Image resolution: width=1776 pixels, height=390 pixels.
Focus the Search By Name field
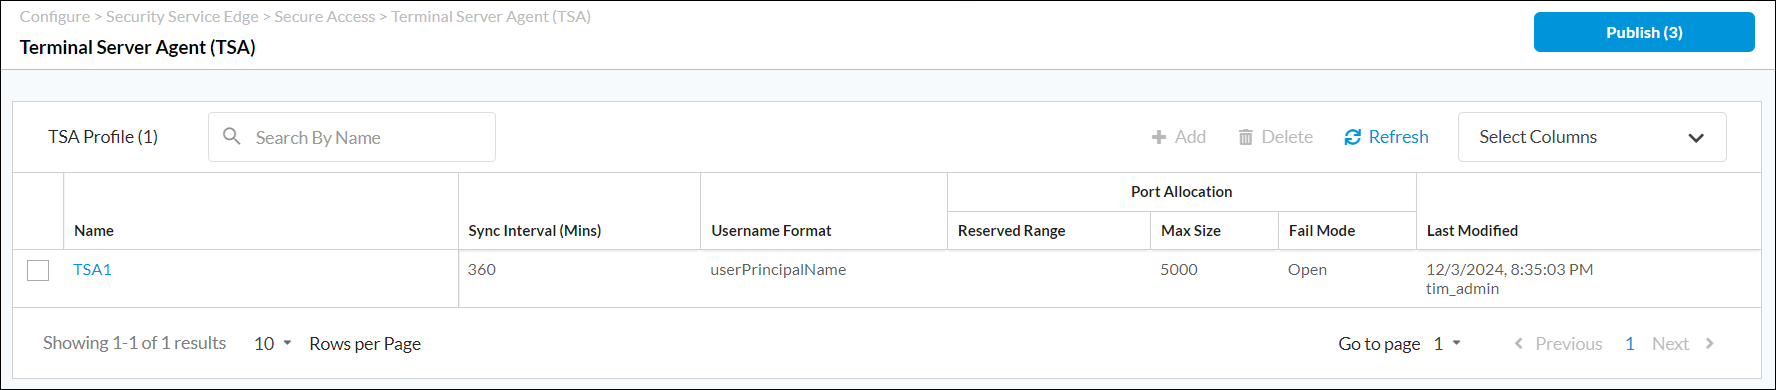click(x=352, y=137)
